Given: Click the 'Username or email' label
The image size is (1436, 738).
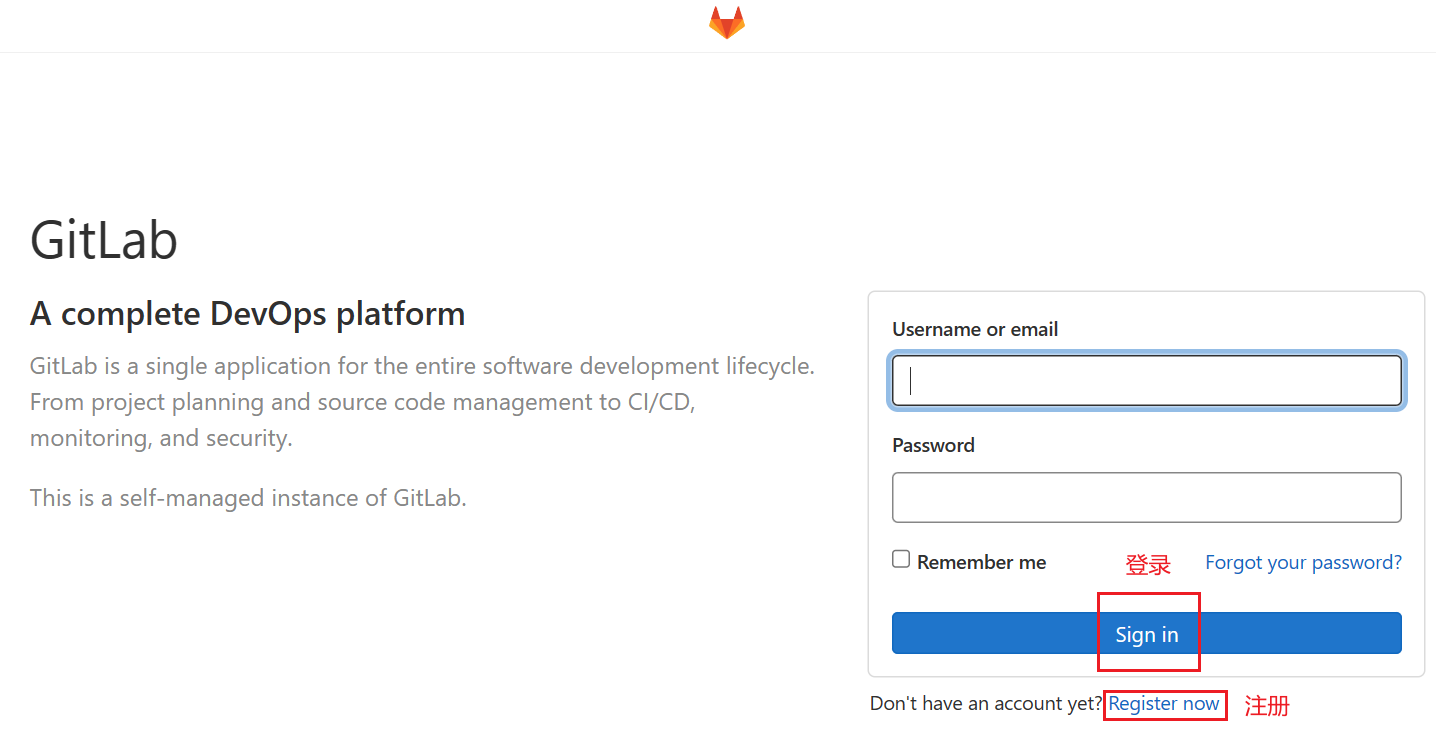Looking at the screenshot, I should click(x=975, y=329).
